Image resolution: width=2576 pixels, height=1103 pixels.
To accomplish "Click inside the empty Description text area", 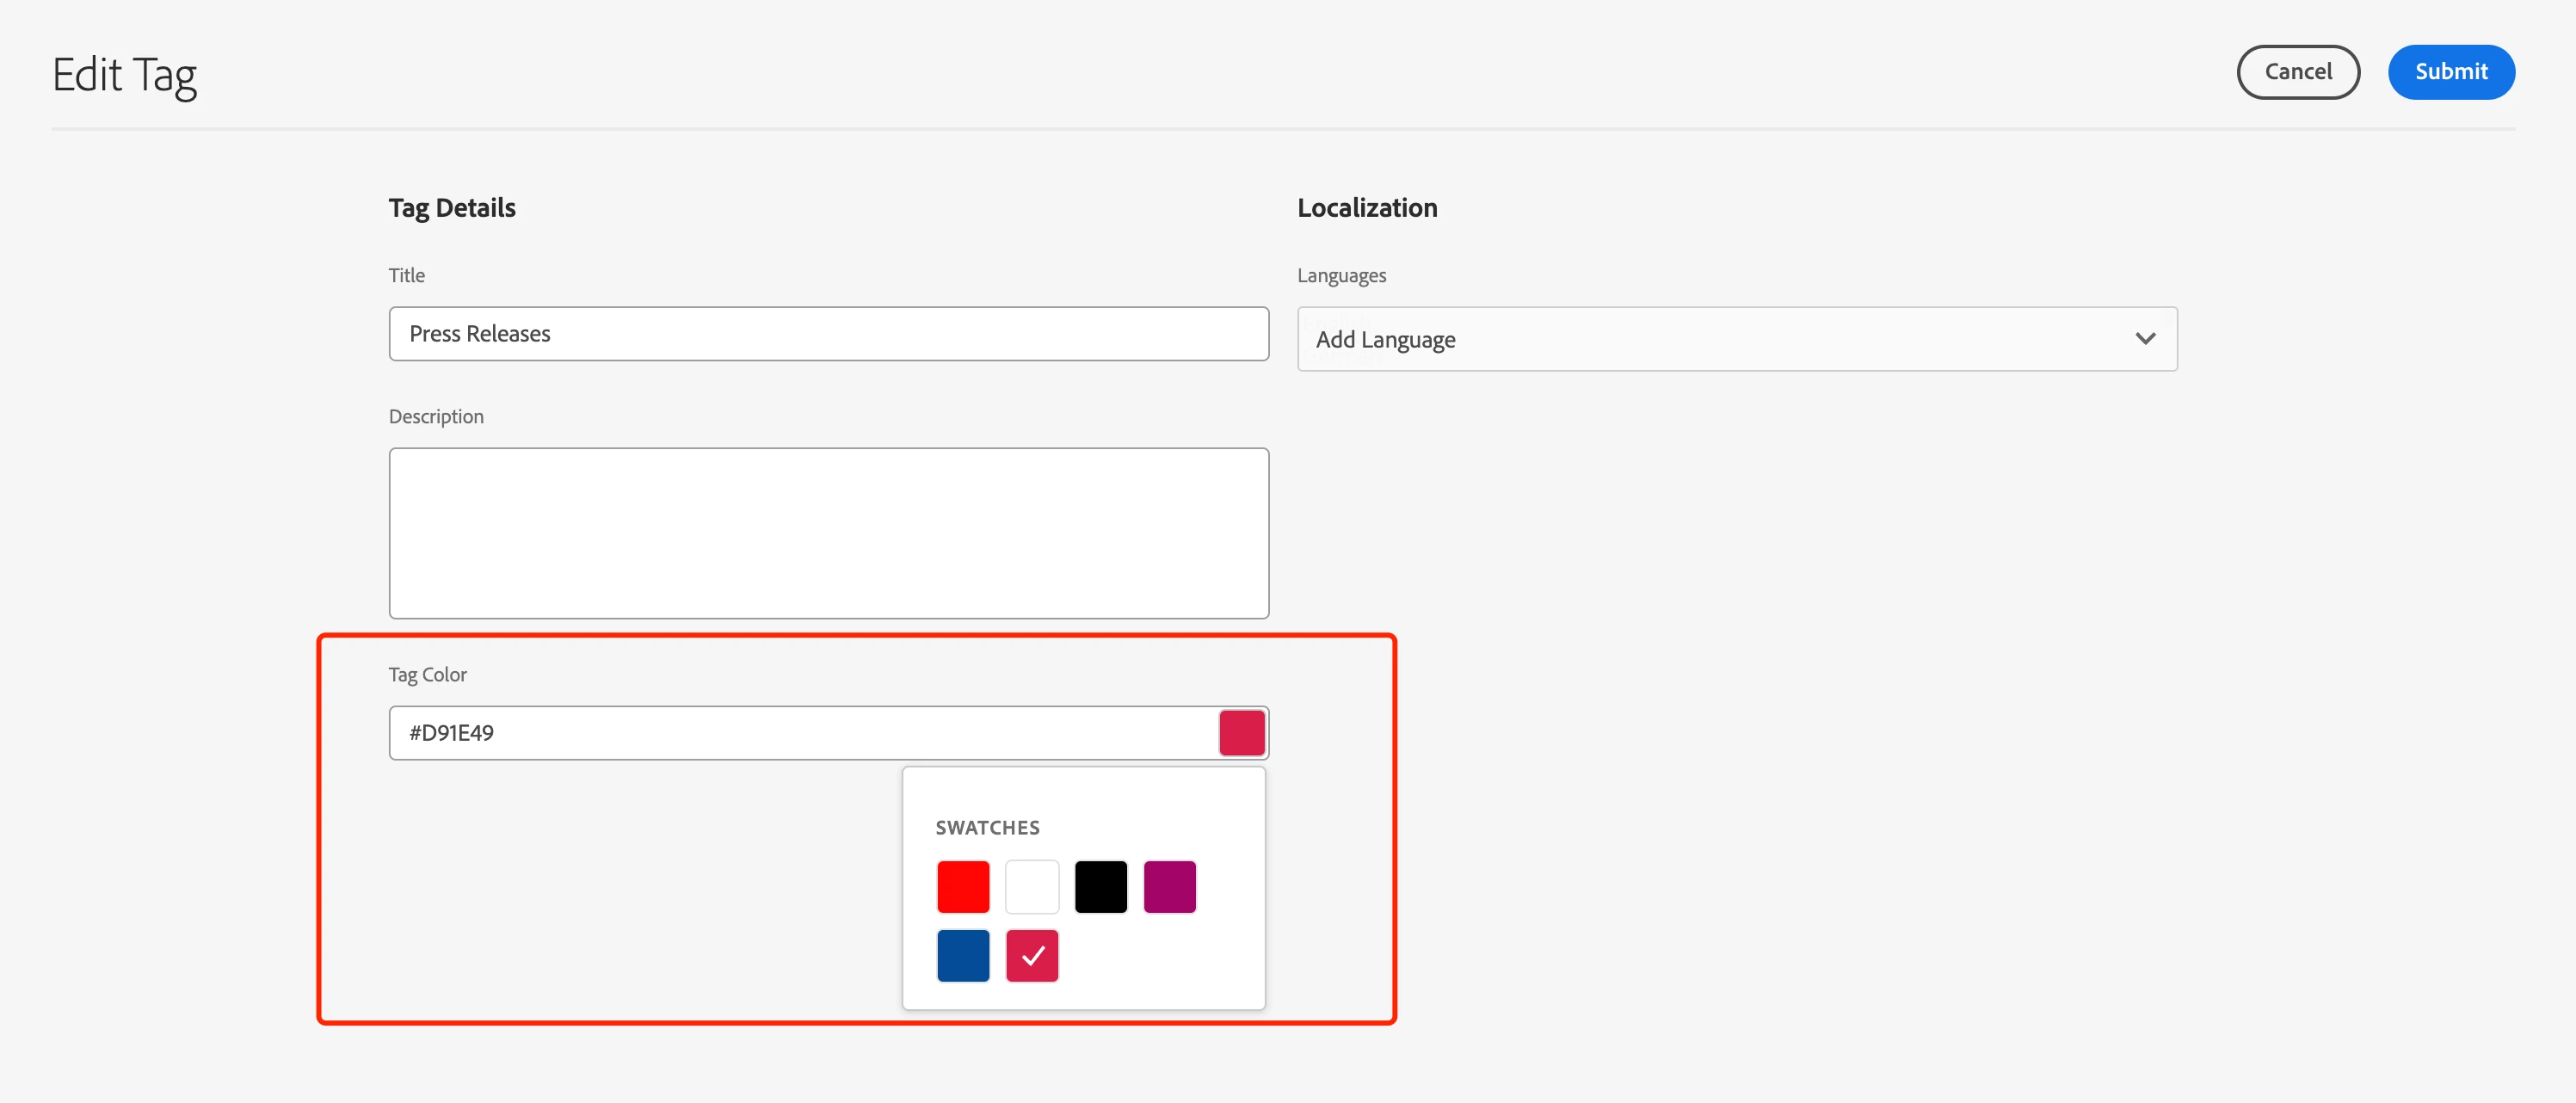I will click(828, 533).
